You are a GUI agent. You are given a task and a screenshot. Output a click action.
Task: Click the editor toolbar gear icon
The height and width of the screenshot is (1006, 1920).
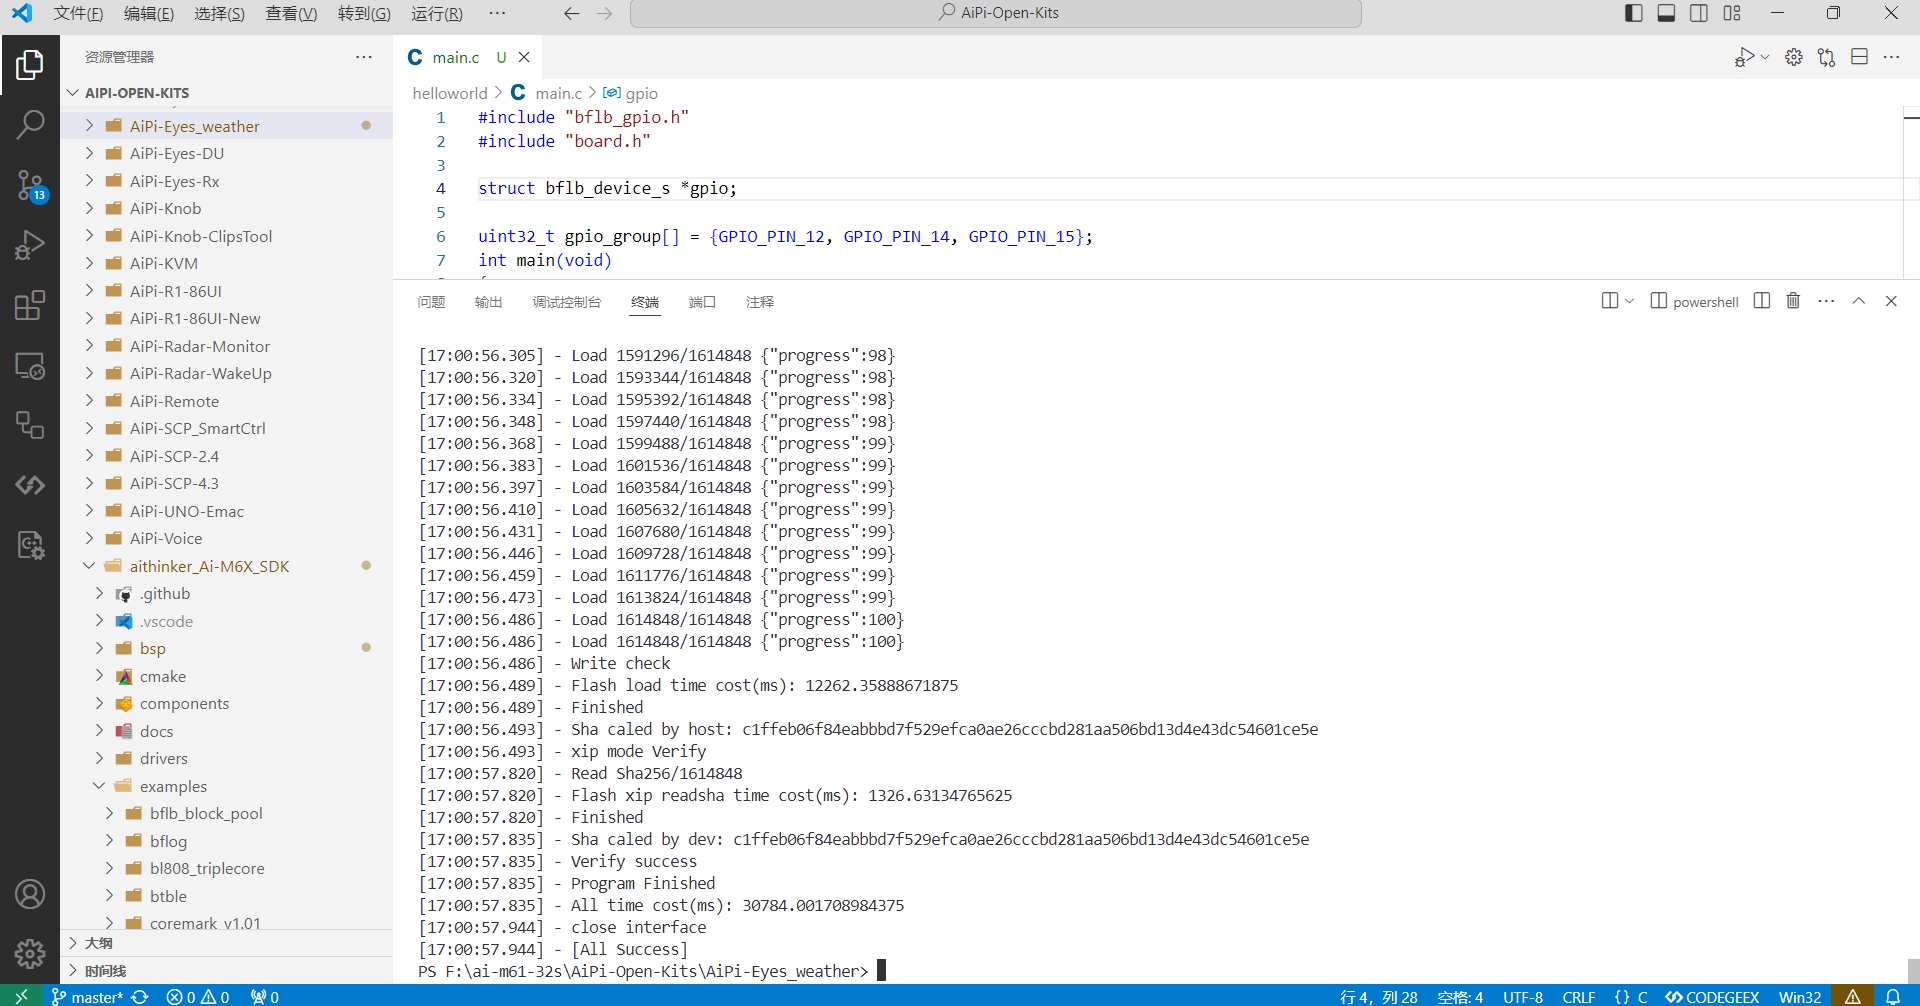tap(1794, 57)
